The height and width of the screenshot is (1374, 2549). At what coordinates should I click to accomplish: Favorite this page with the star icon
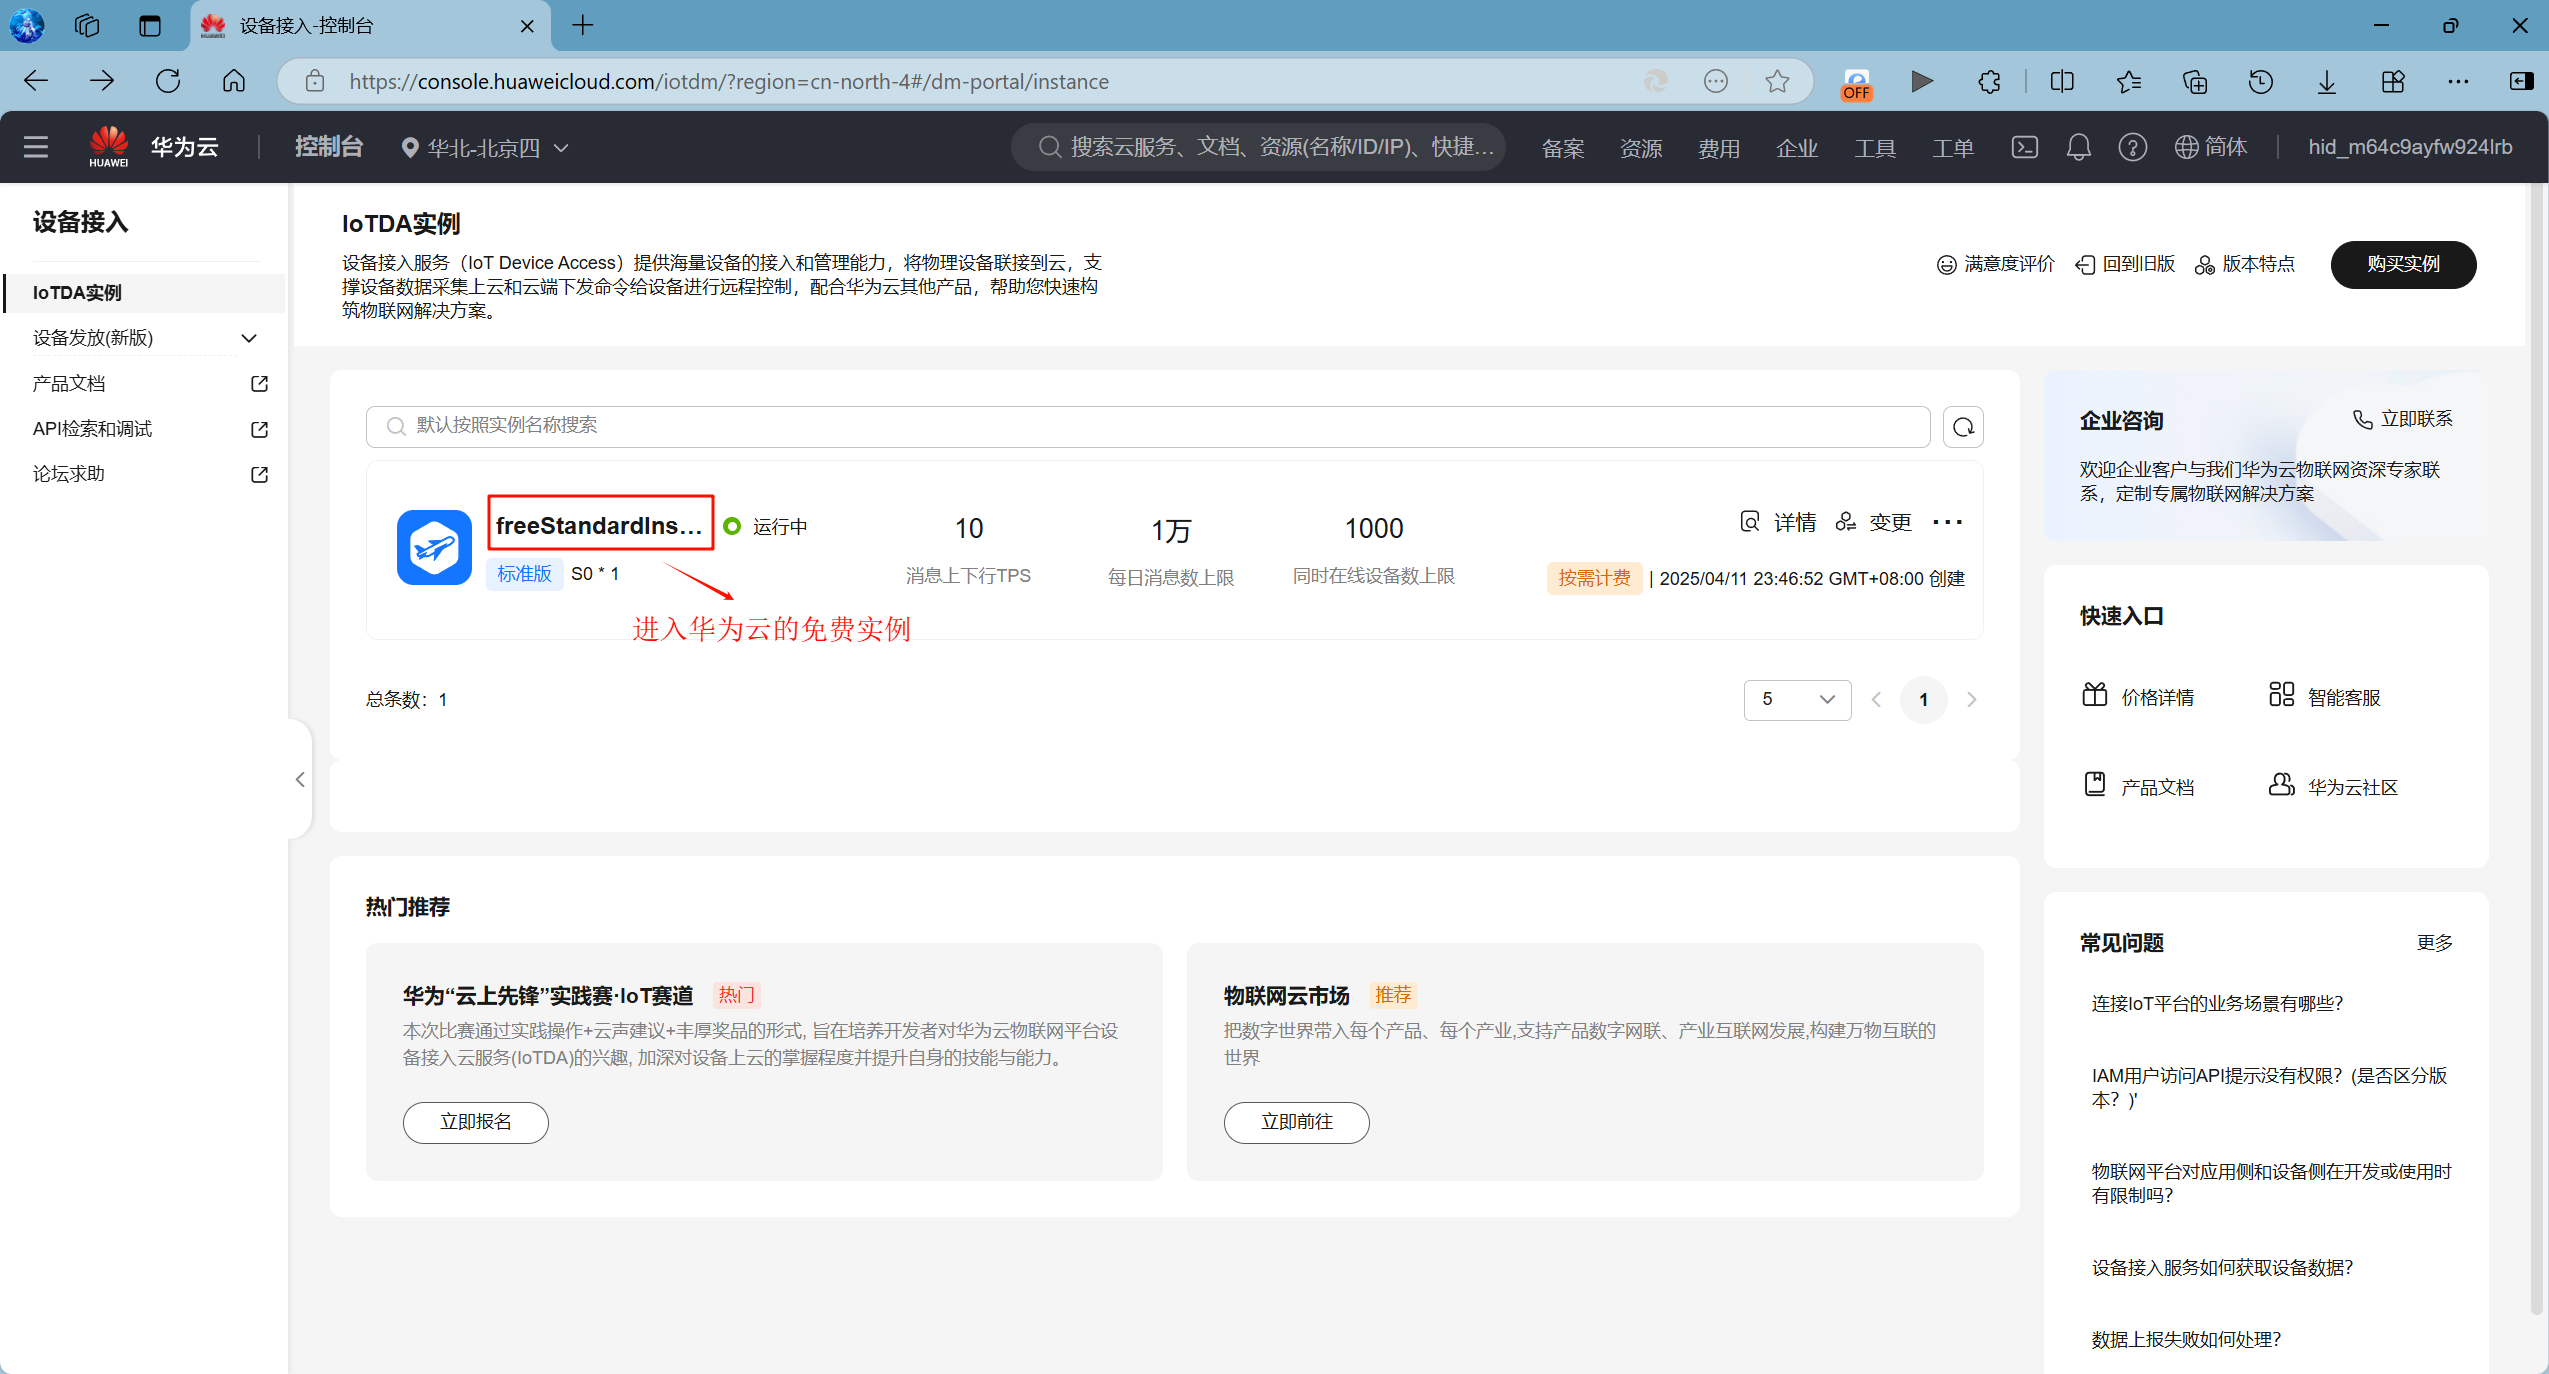pyautogui.click(x=1777, y=81)
